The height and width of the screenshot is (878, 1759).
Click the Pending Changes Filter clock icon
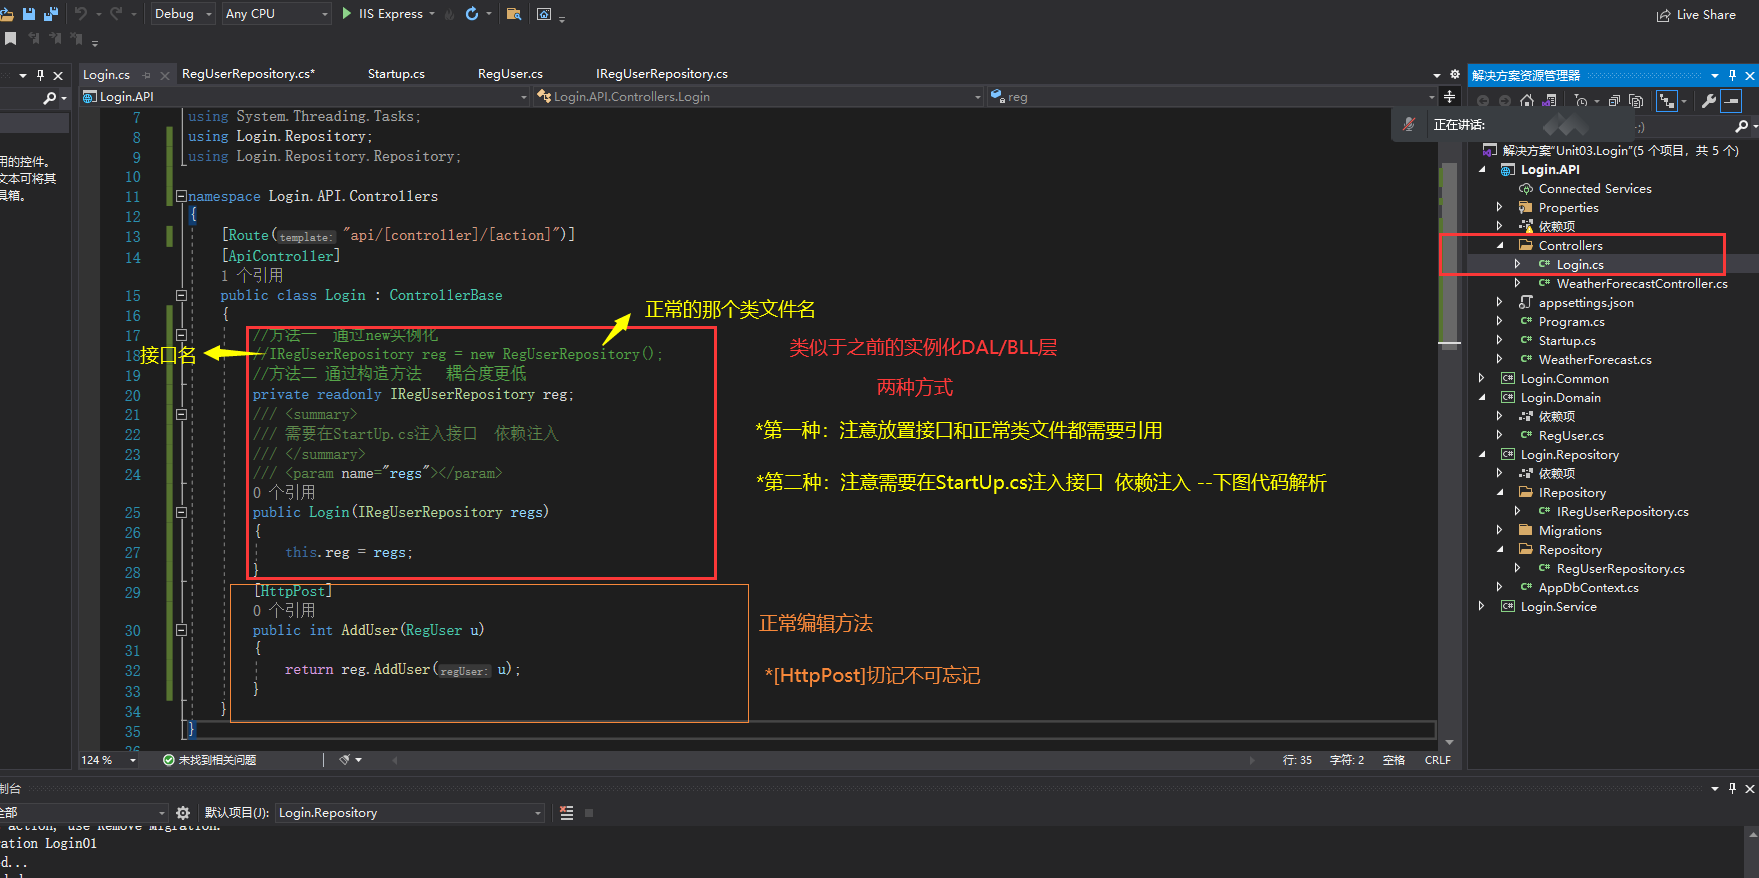click(x=1581, y=101)
